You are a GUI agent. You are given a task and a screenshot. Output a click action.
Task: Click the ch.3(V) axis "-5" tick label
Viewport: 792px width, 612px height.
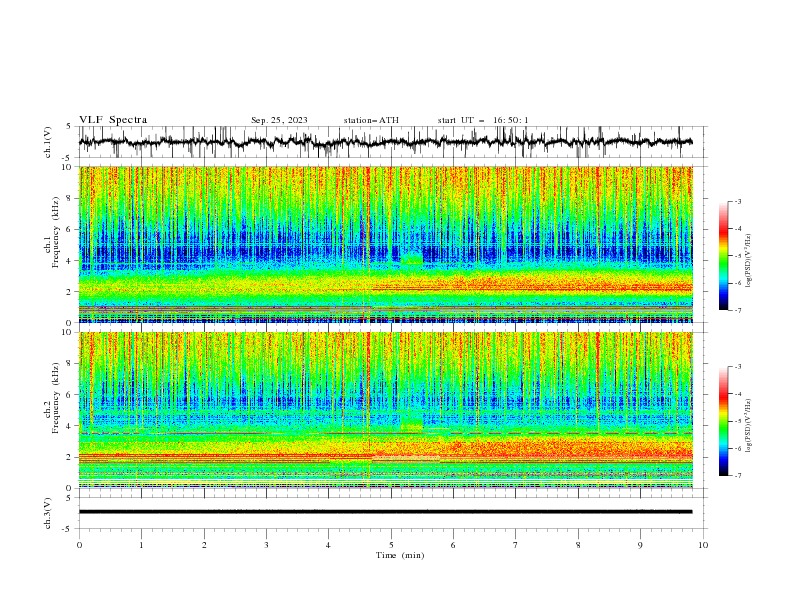click(x=67, y=529)
